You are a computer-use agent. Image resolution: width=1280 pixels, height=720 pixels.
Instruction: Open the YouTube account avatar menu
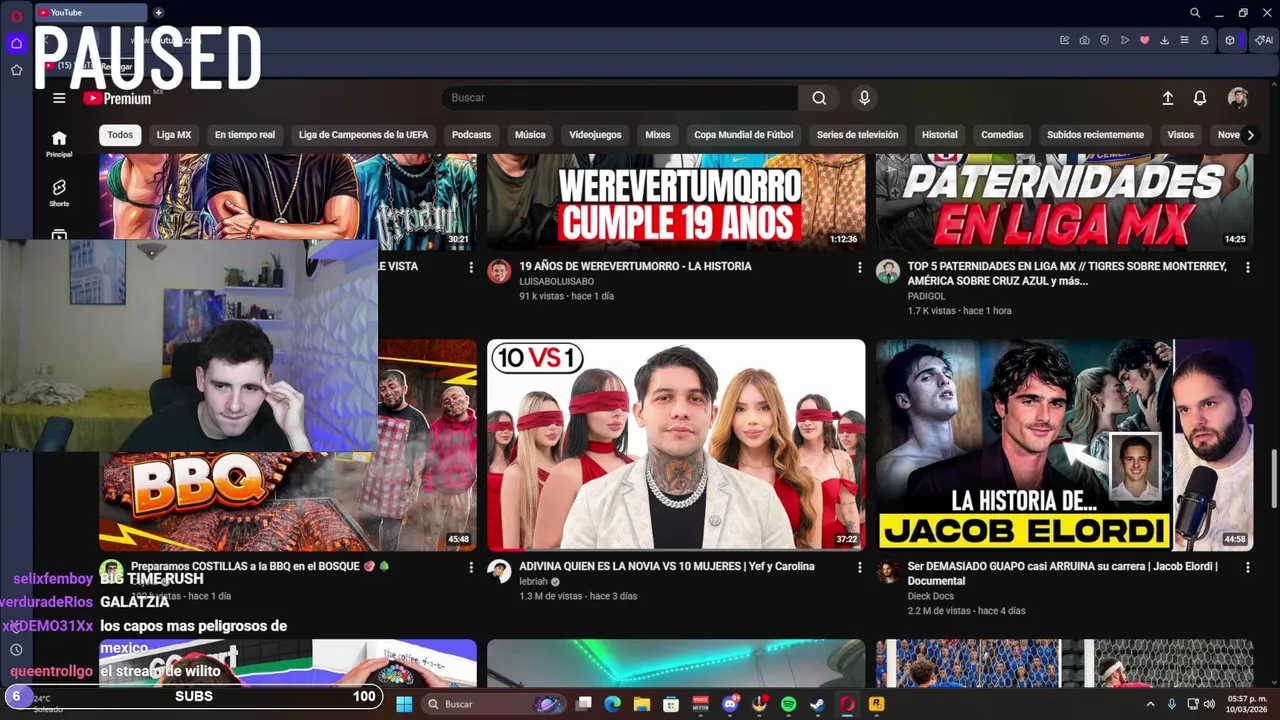coord(1238,98)
